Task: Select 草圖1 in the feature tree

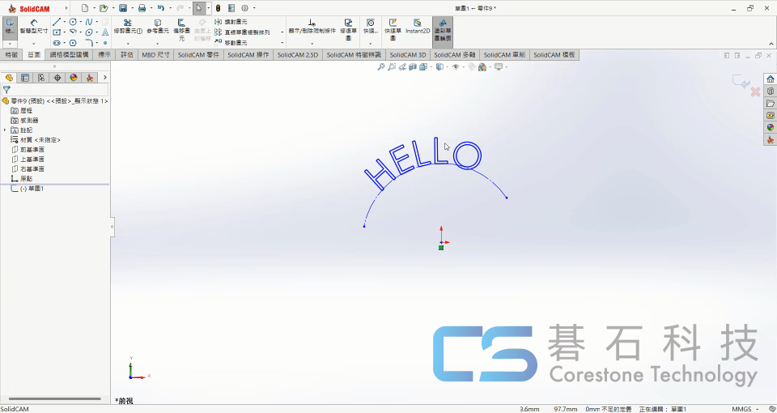Action: click(x=34, y=188)
